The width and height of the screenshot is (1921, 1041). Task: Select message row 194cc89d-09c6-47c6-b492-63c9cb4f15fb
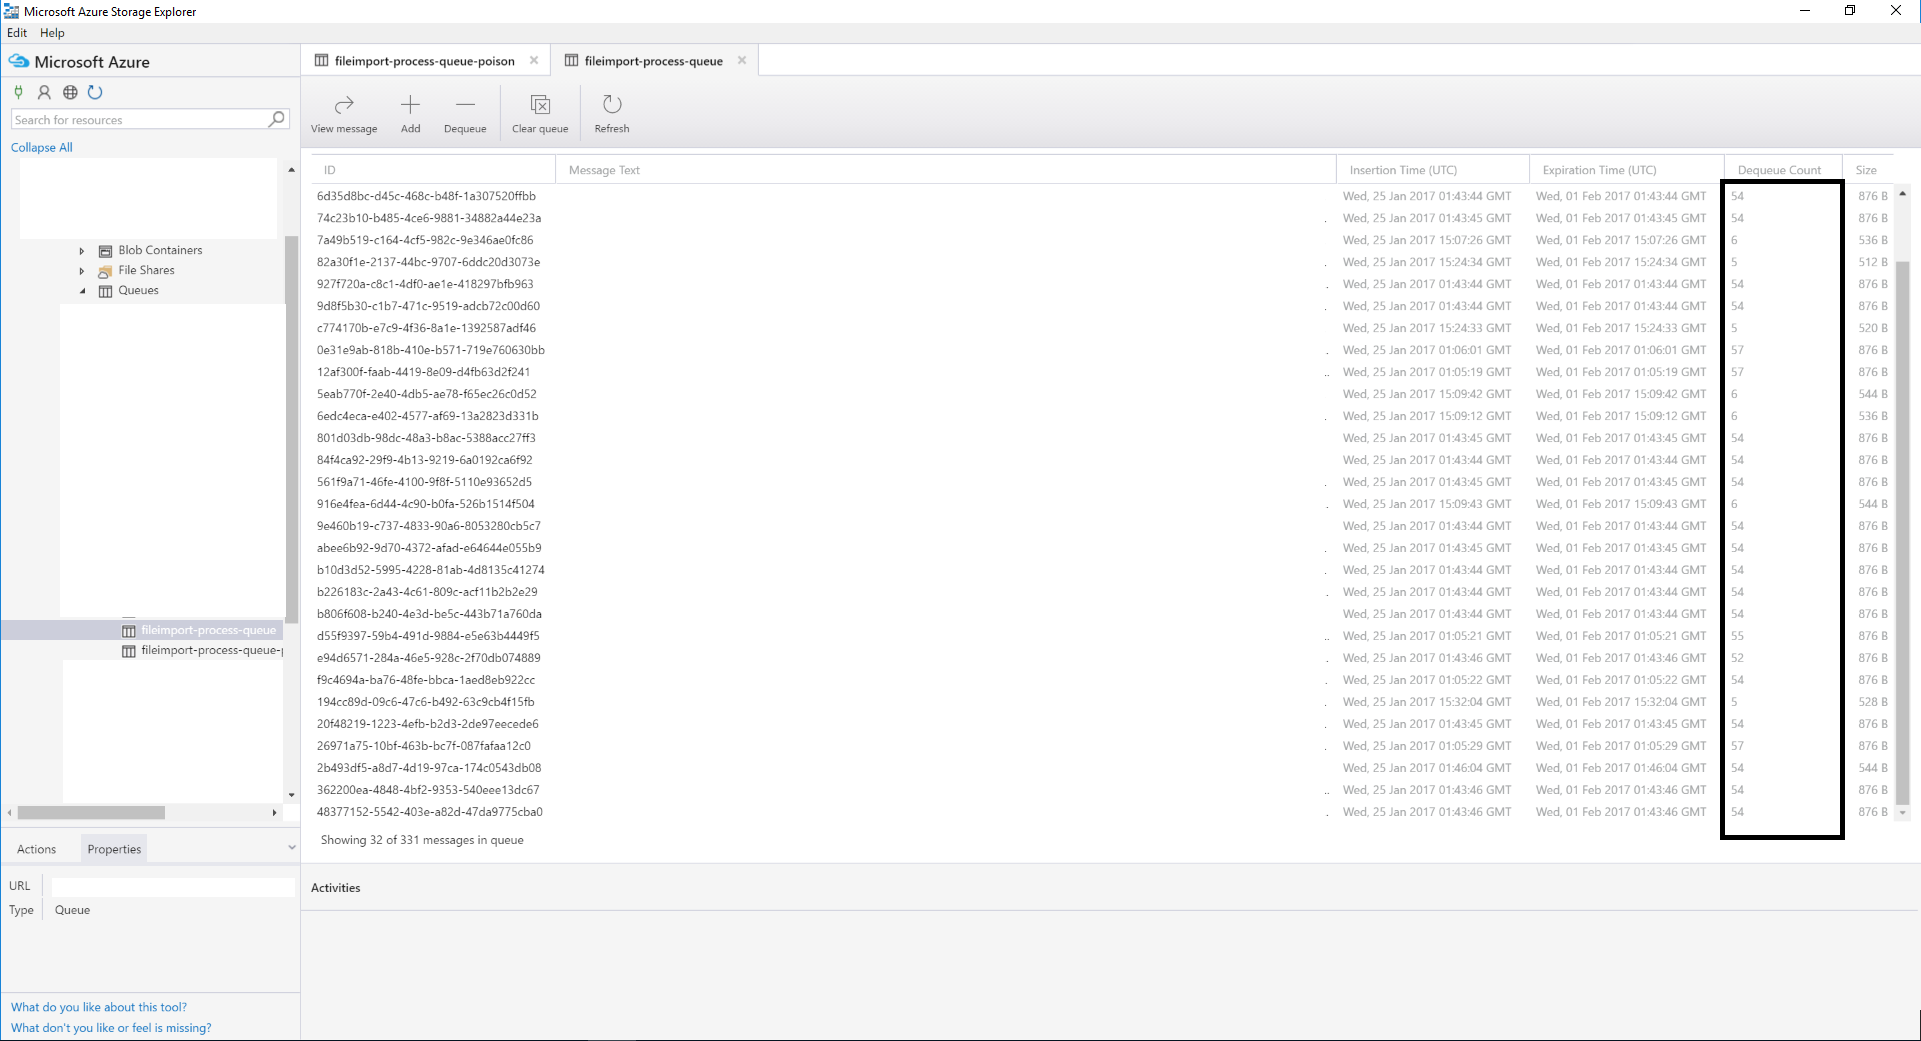(1102, 702)
